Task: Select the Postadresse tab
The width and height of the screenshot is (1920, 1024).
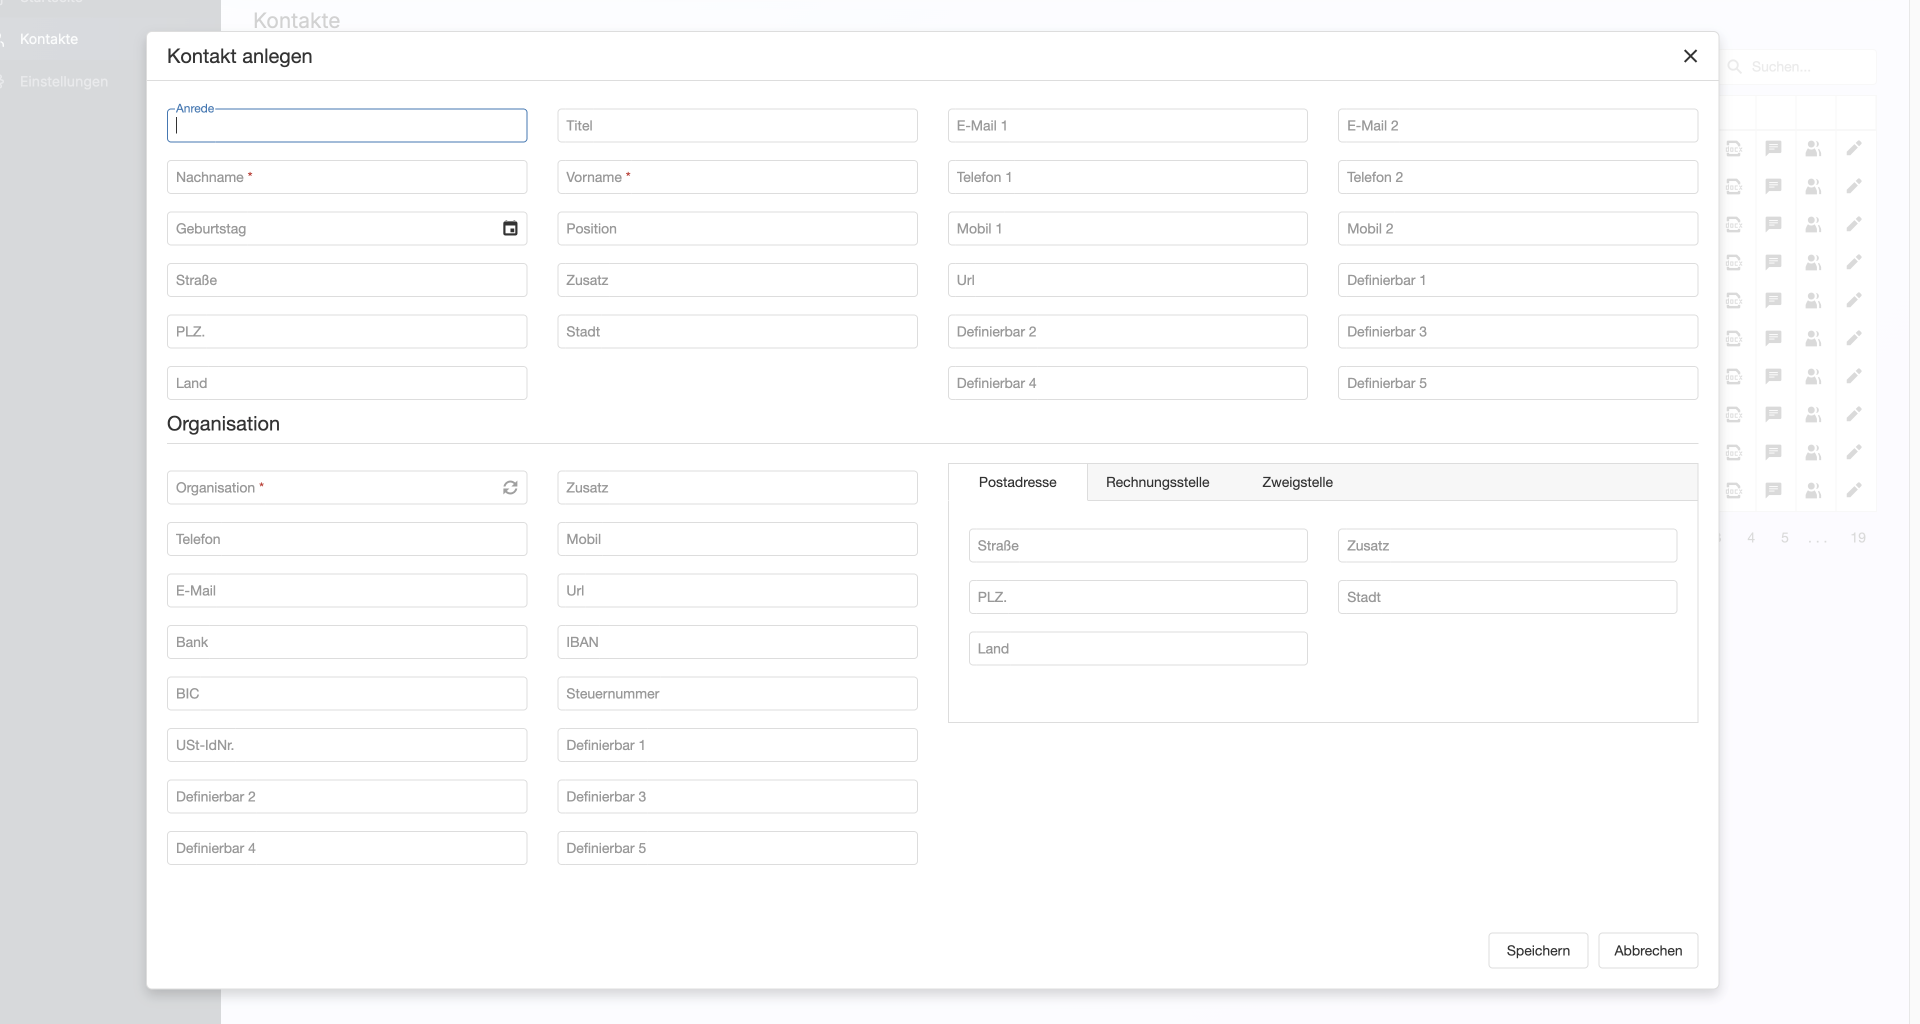Action: pyautogui.click(x=1017, y=482)
